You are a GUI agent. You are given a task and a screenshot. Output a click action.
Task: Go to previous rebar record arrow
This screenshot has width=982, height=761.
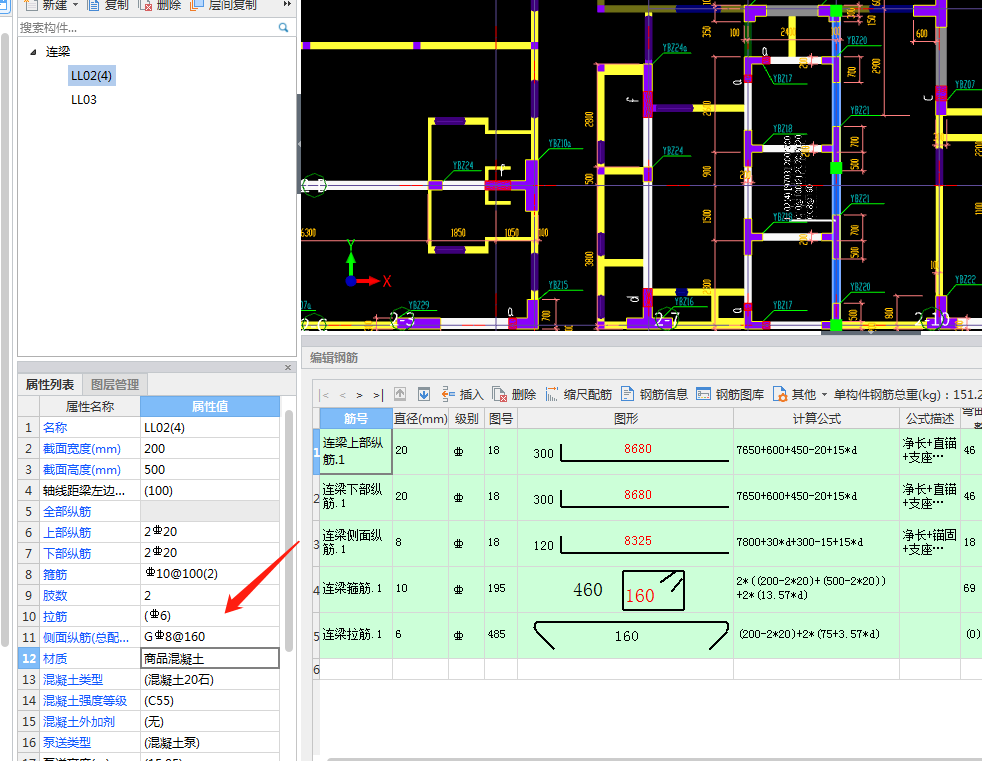tap(343, 395)
